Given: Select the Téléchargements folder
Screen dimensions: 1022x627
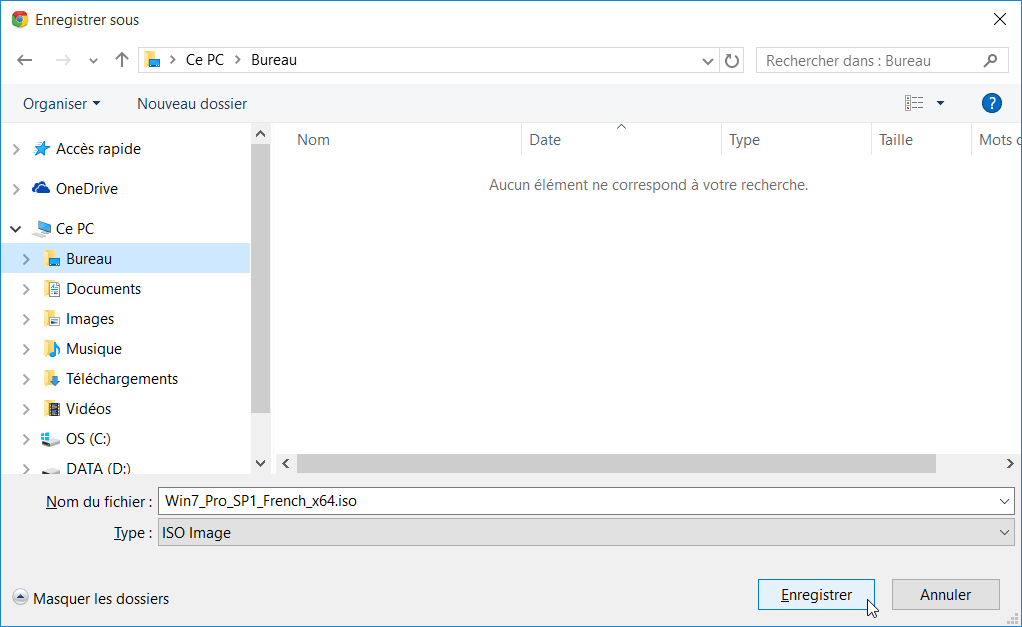Looking at the screenshot, I should pyautogui.click(x=122, y=379).
